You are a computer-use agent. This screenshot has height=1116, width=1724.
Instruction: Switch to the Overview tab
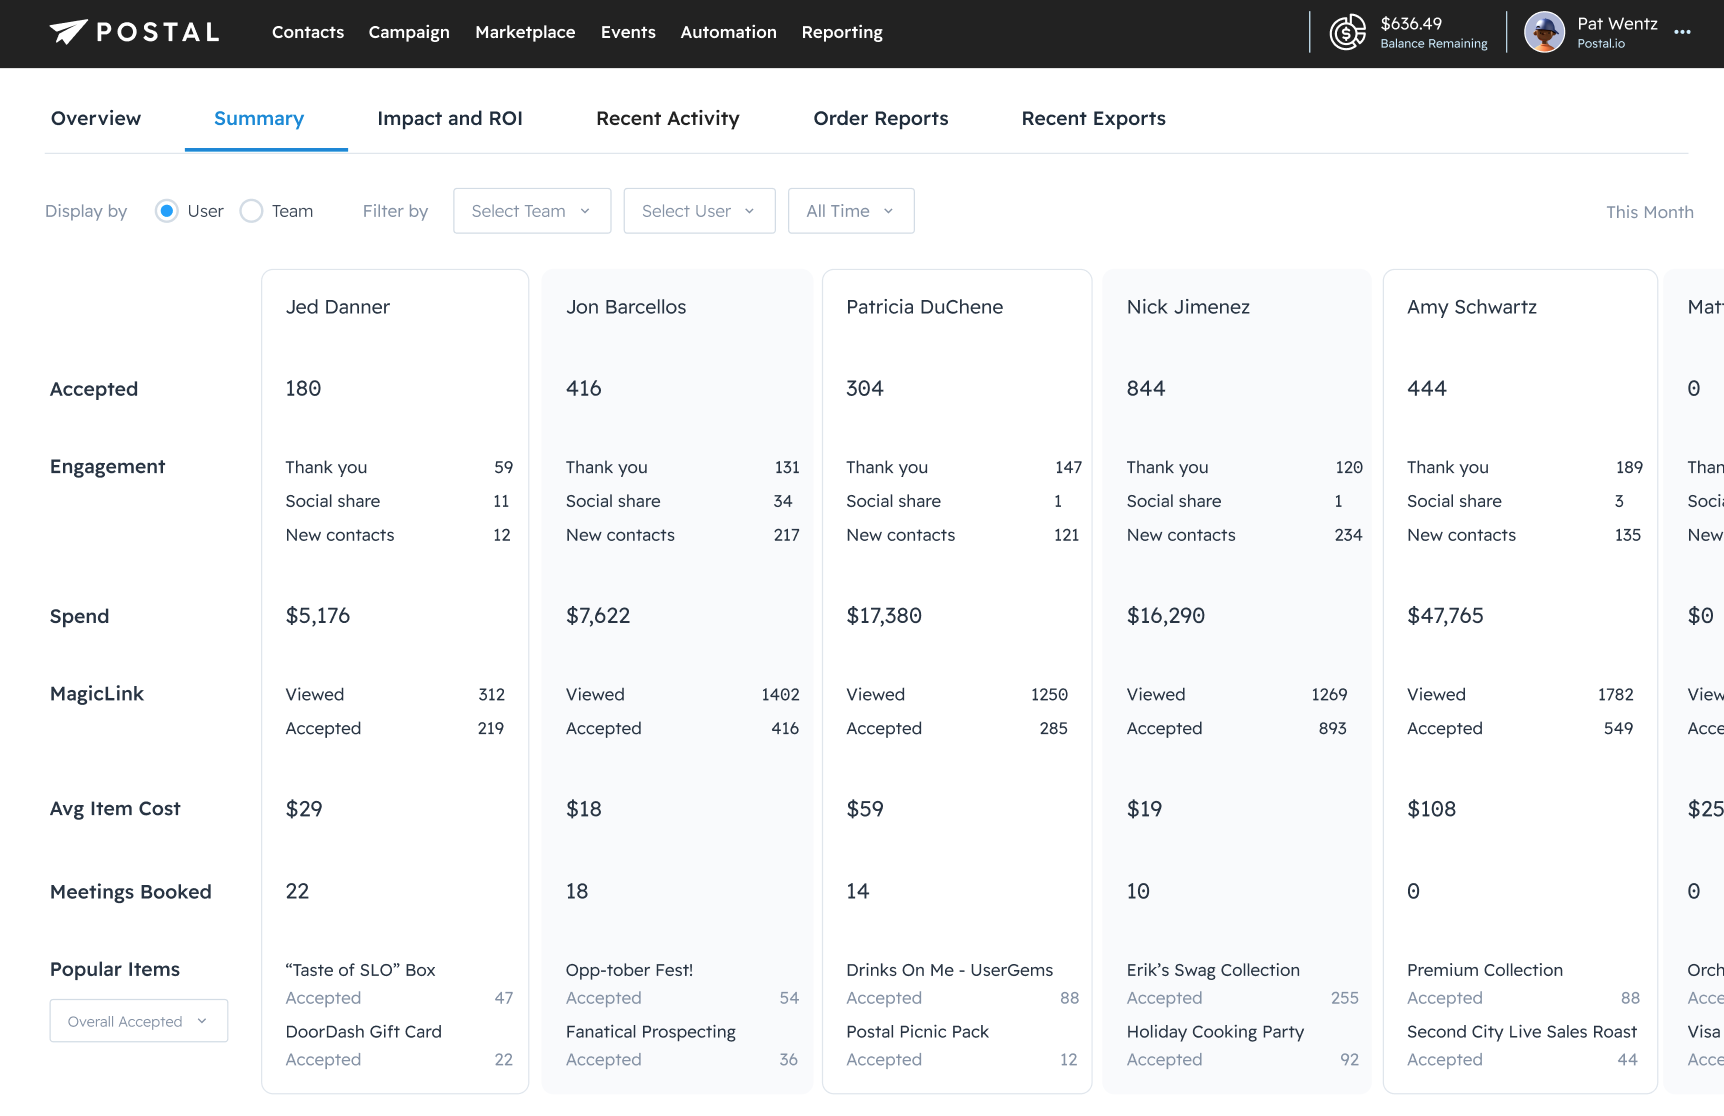(x=96, y=119)
